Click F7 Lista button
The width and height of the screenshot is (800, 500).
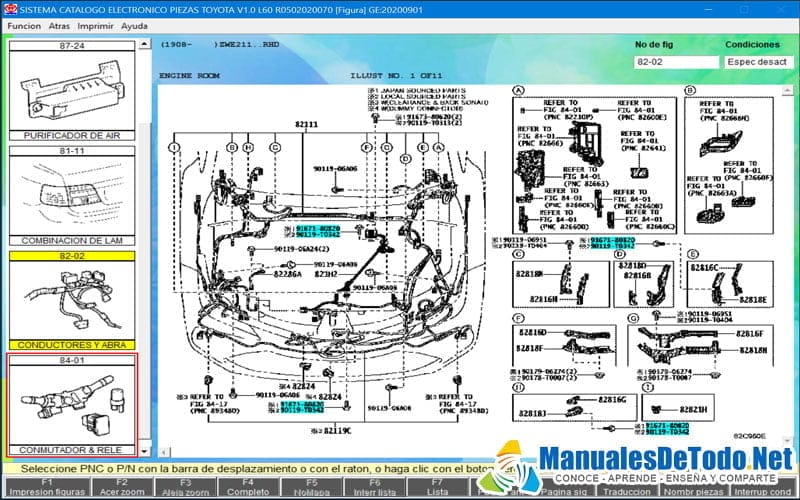point(437,487)
